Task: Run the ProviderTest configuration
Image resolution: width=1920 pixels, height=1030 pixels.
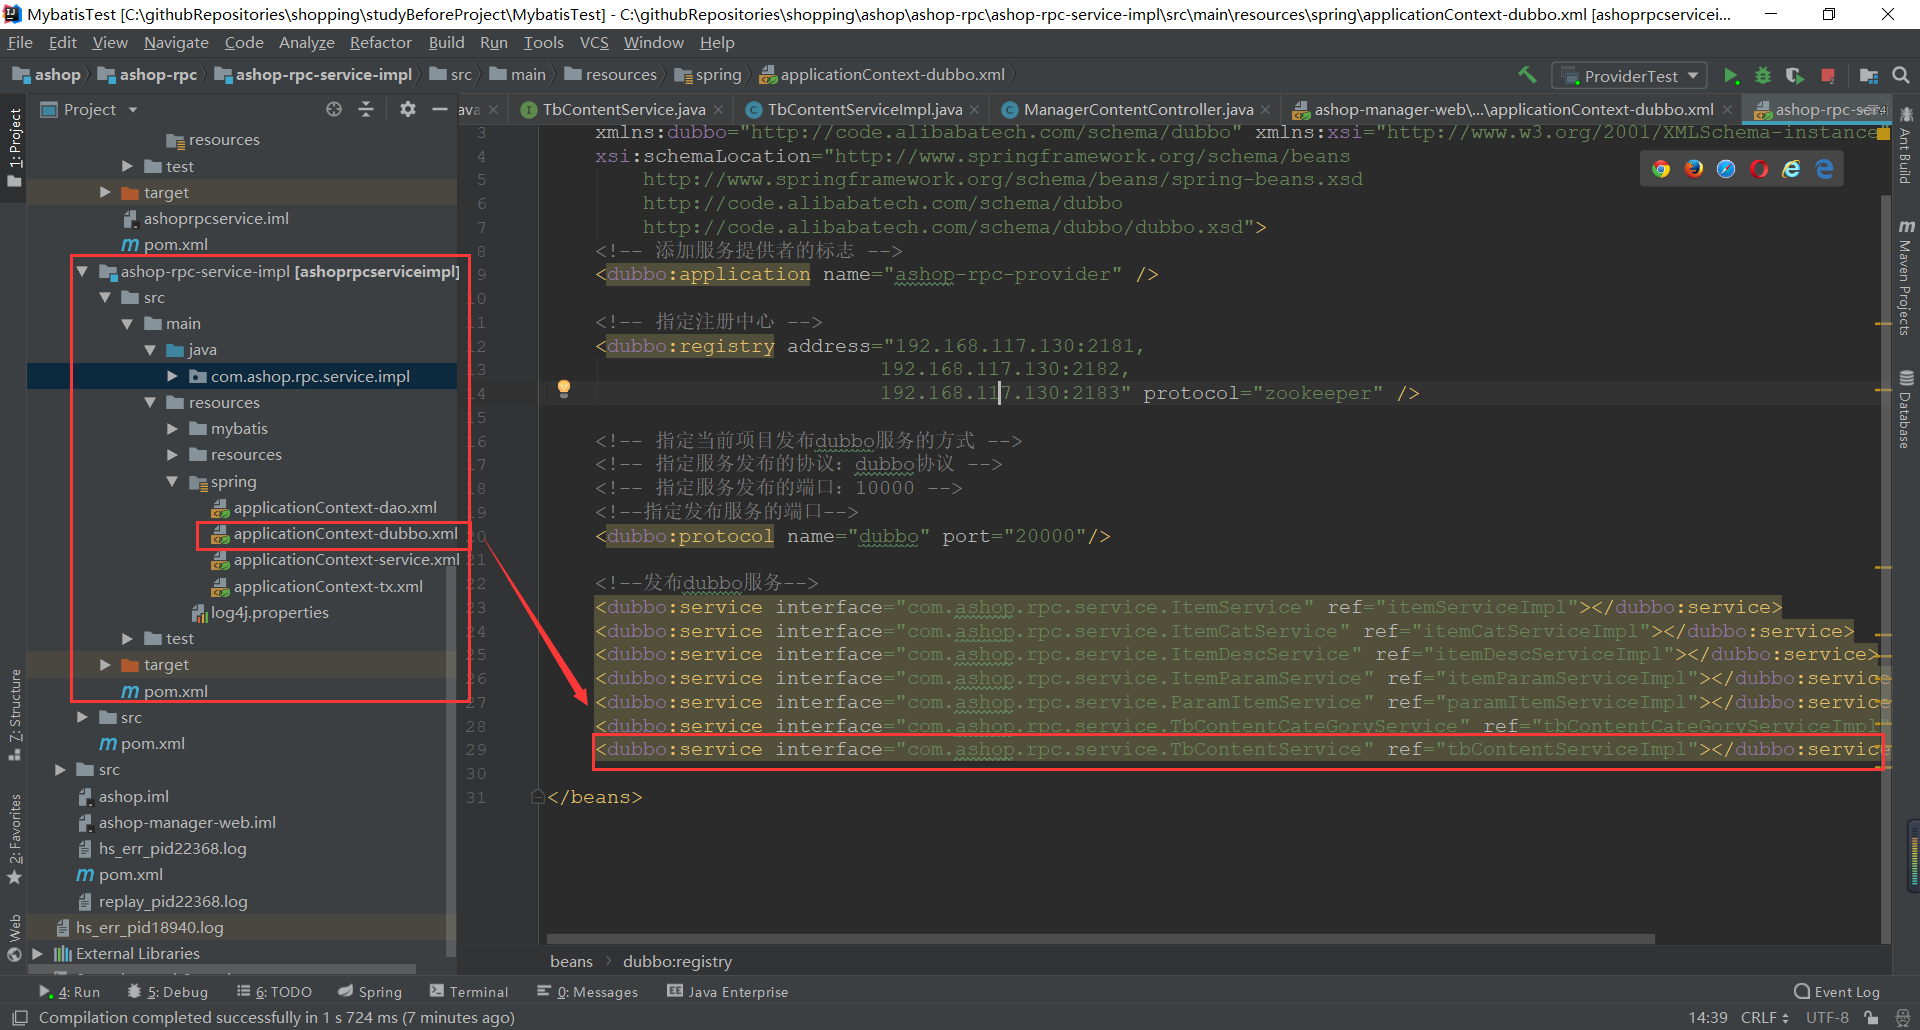Action: (x=1731, y=76)
